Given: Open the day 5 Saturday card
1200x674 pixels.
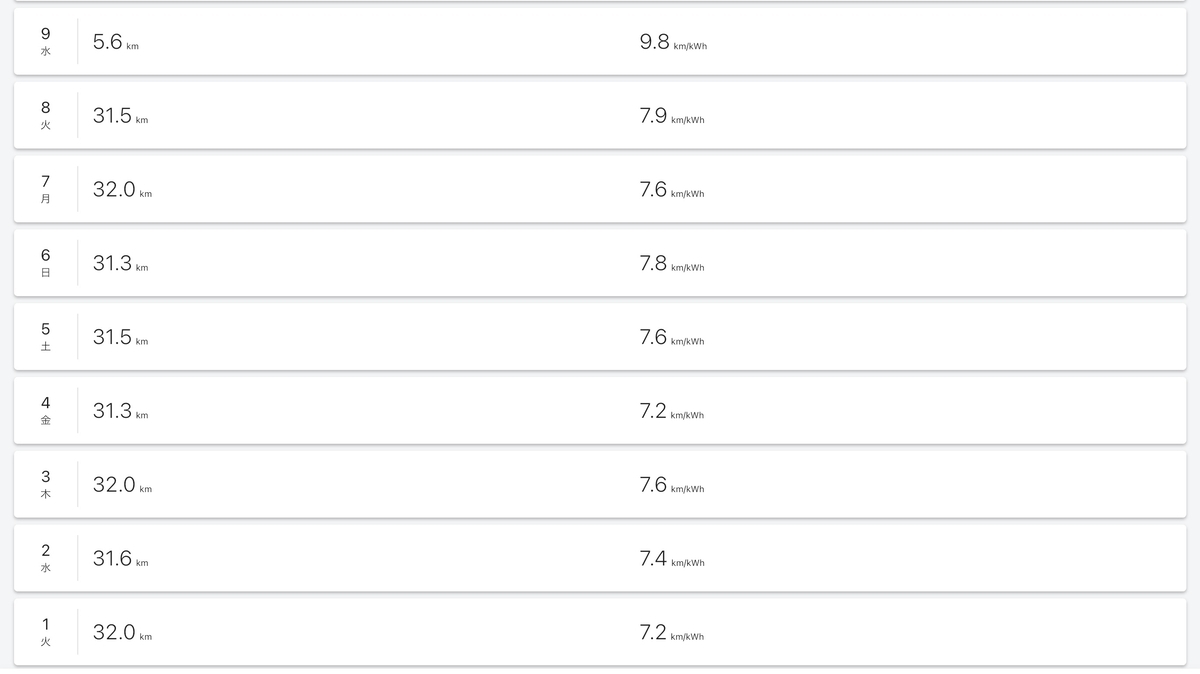Looking at the screenshot, I should [600, 337].
